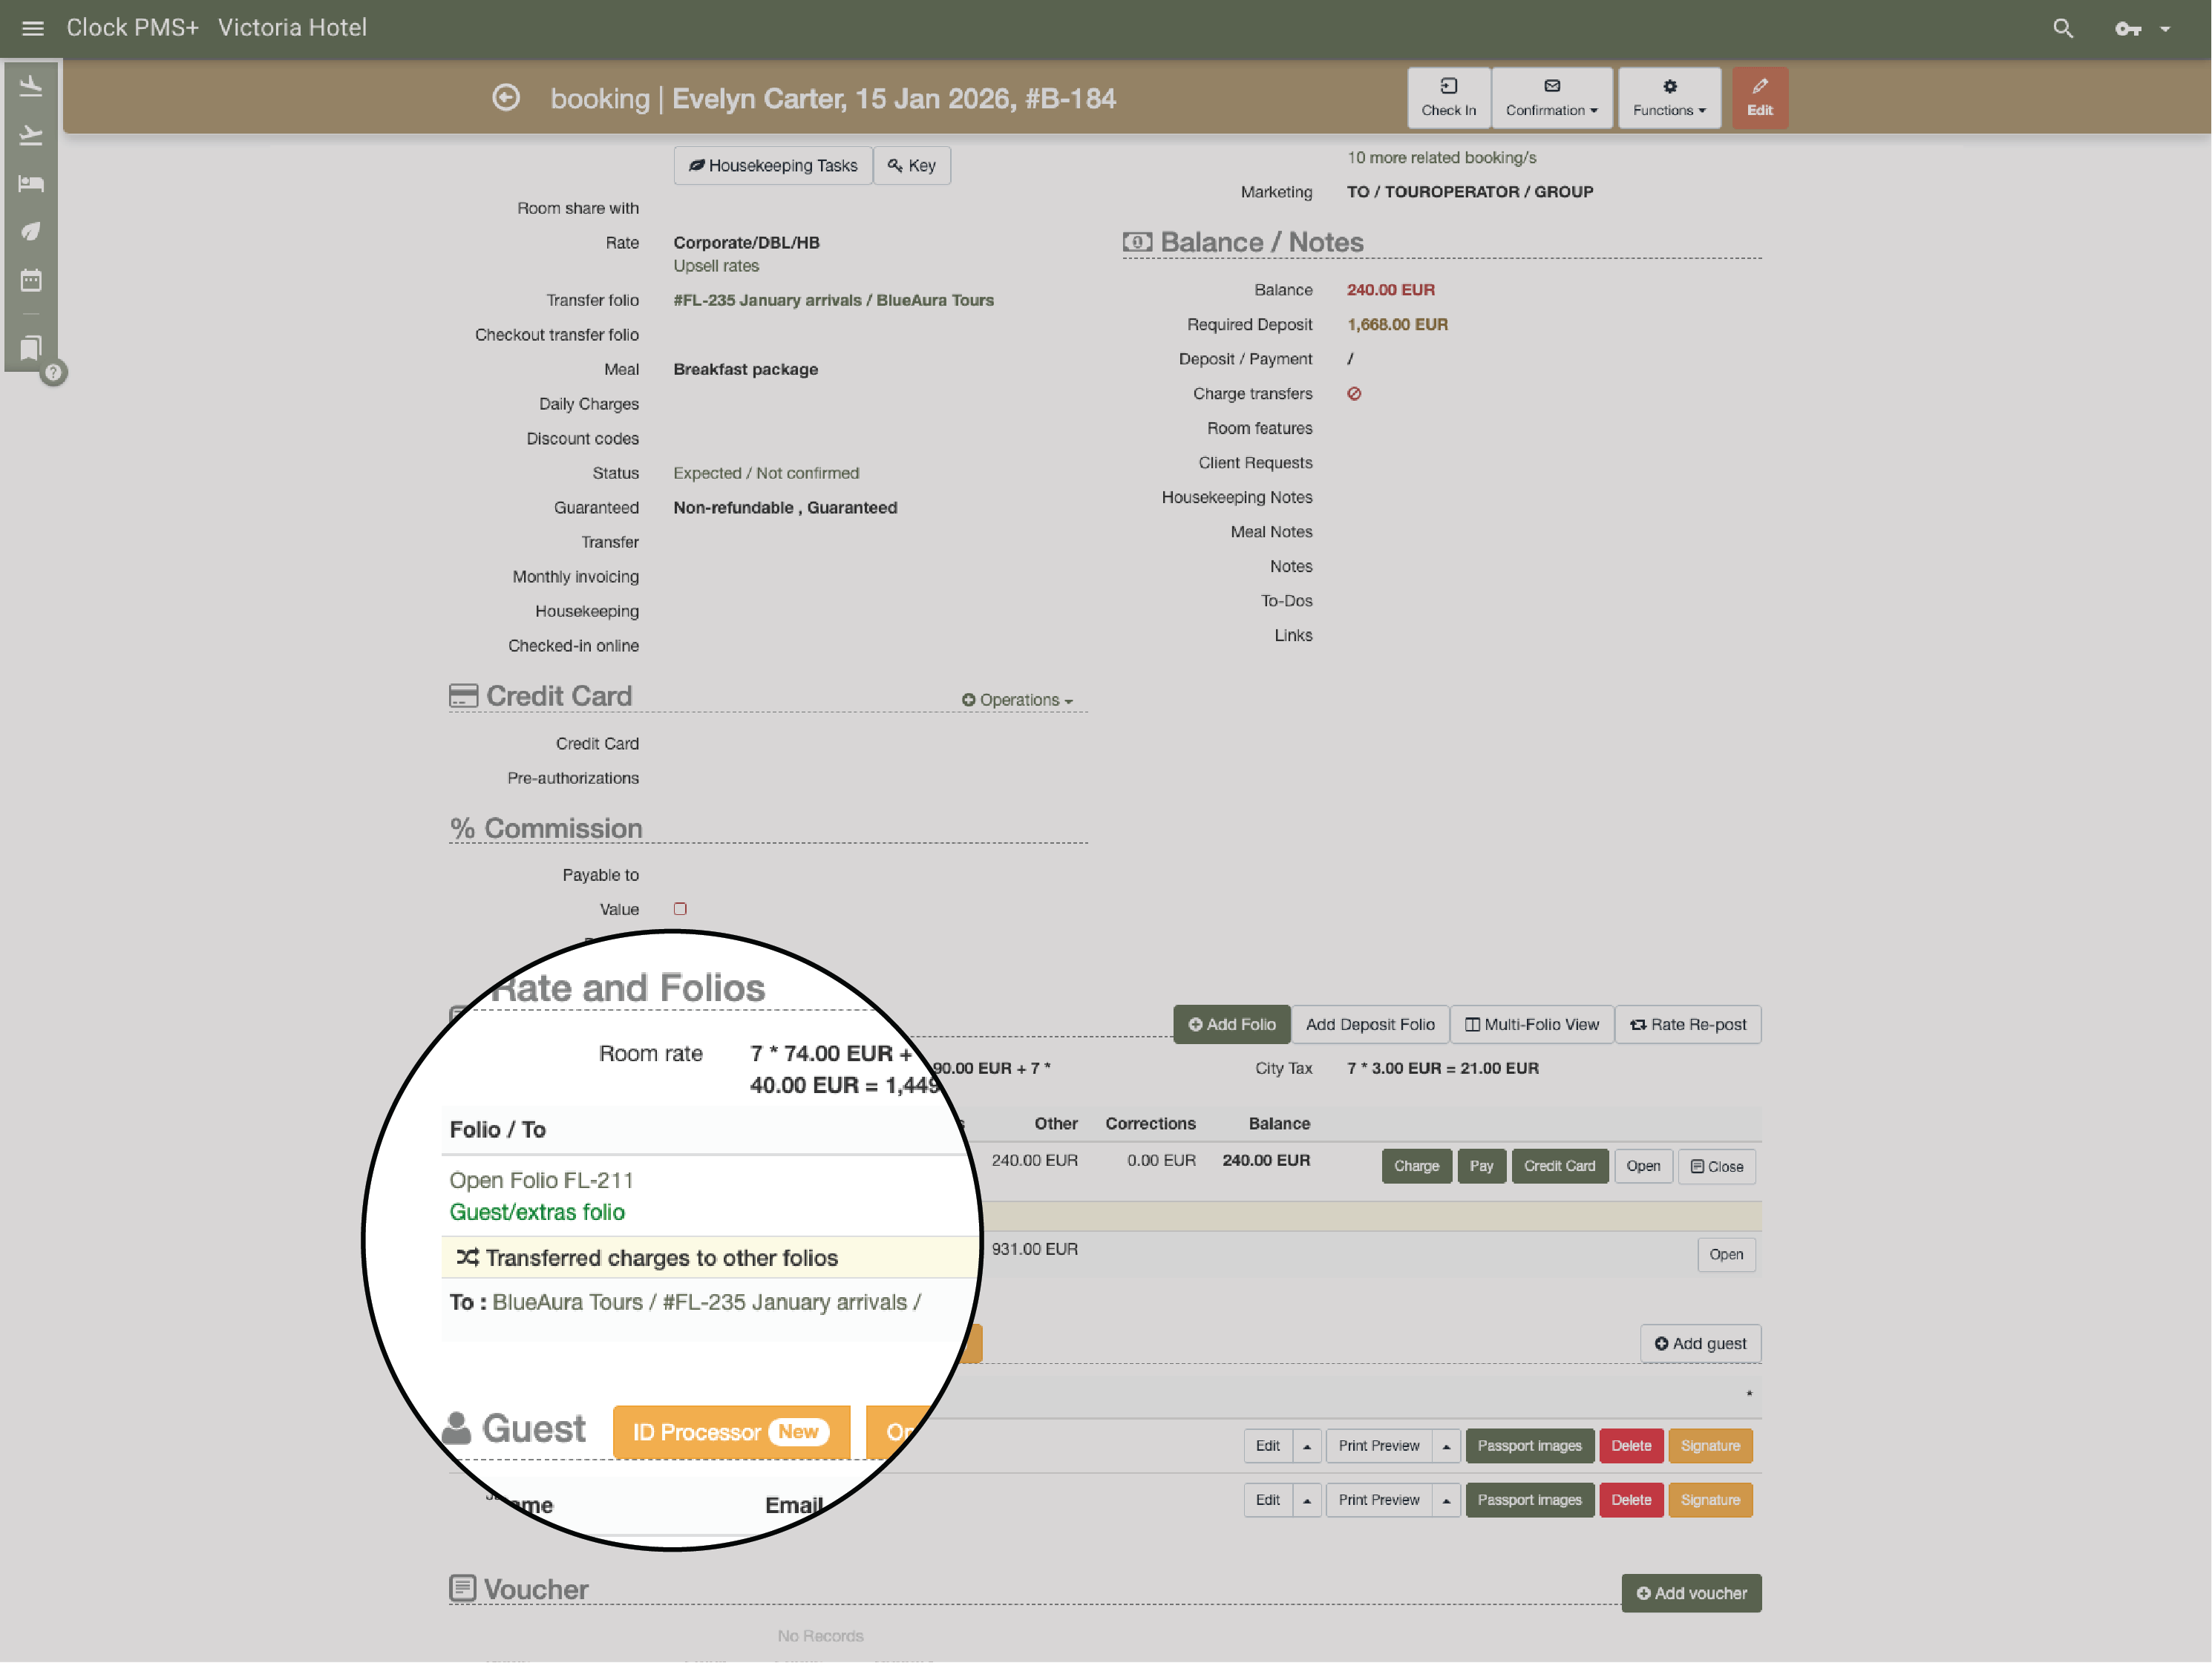Click the circled back arrow icon
This screenshot has width=2212, height=1663.
[x=506, y=98]
